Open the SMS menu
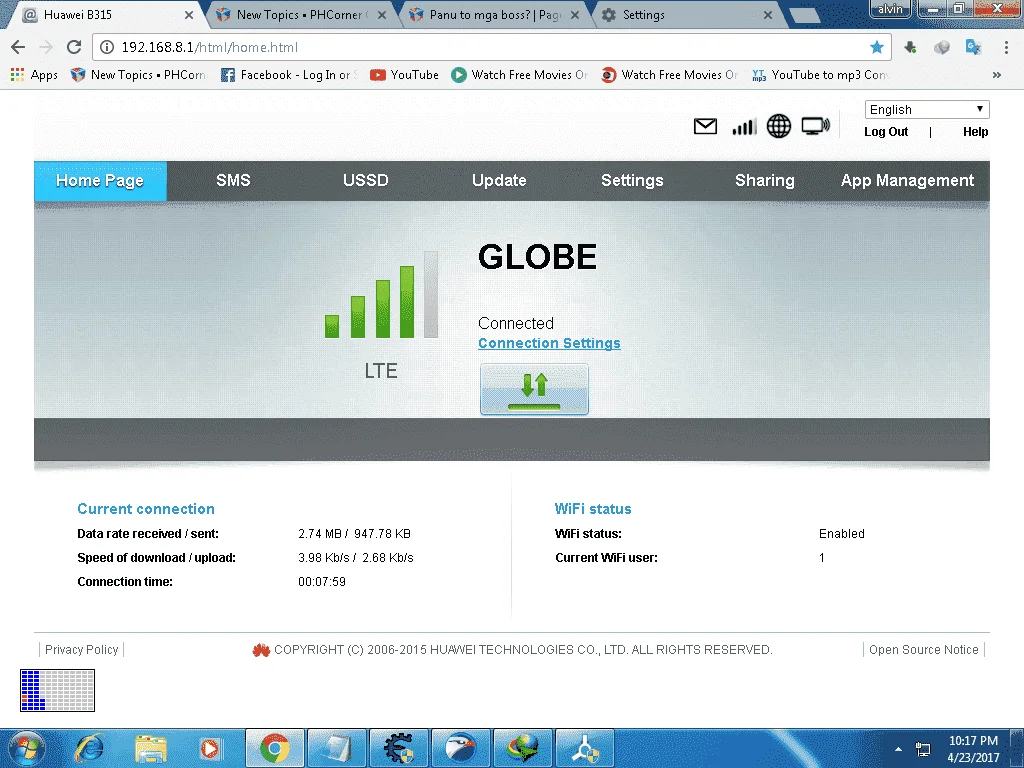This screenshot has height=768, width=1024. click(233, 180)
